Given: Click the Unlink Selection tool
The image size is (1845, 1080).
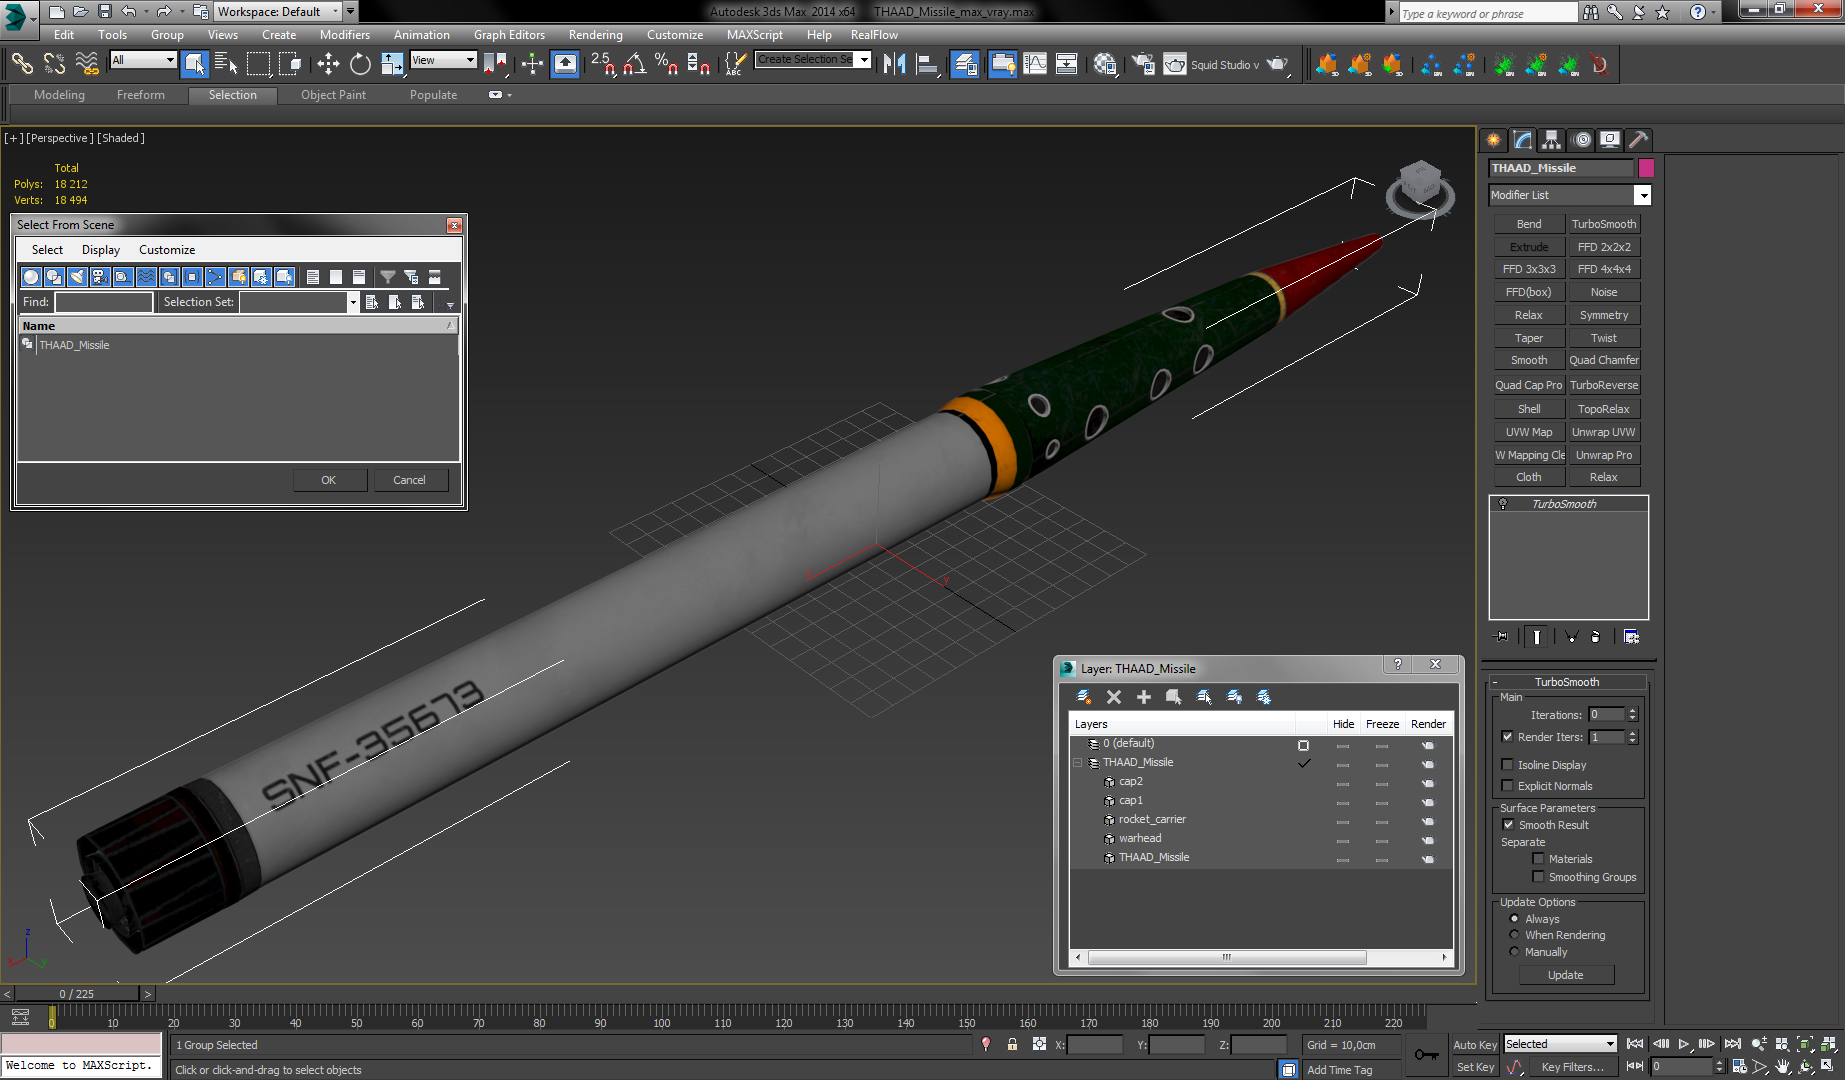Looking at the screenshot, I should coord(54,64).
